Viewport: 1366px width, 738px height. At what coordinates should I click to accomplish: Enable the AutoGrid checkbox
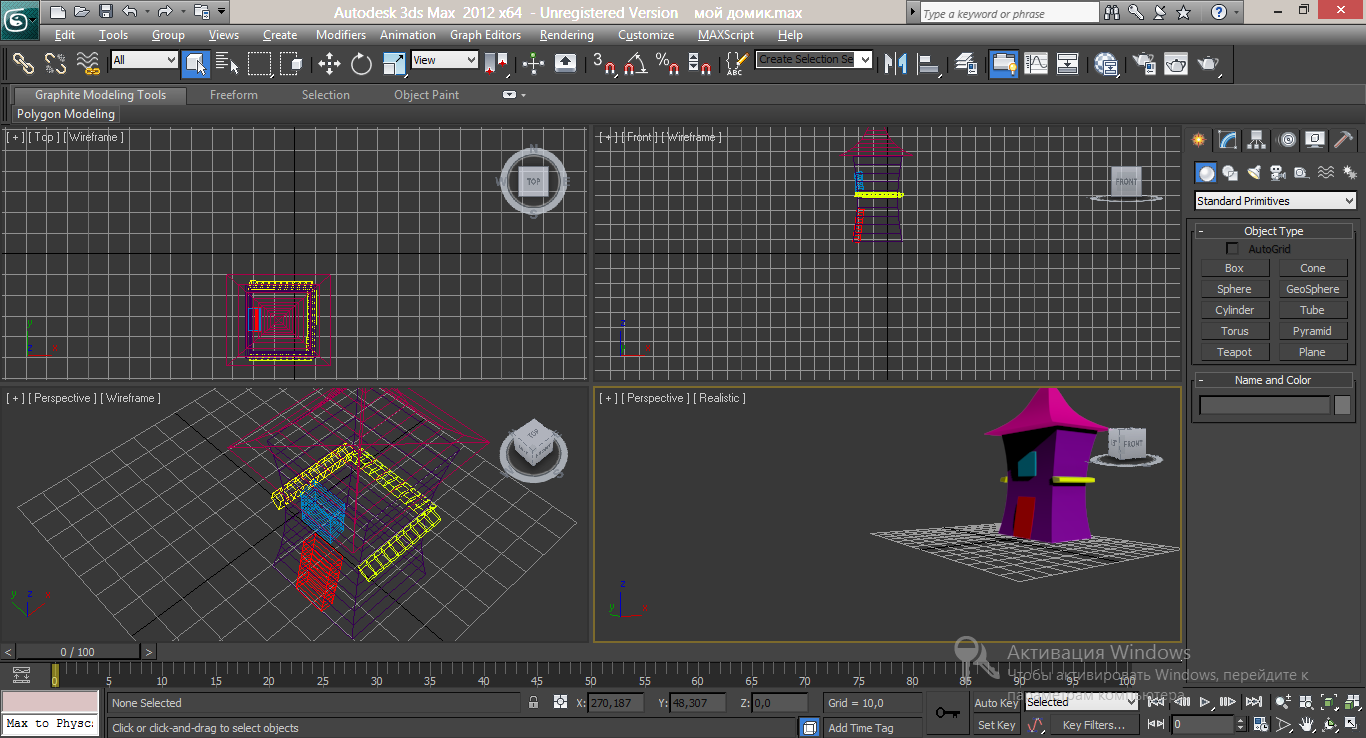click(1232, 249)
